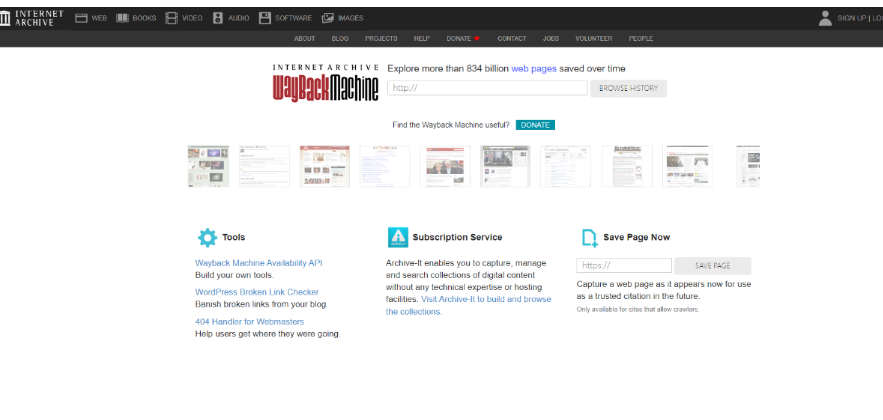The height and width of the screenshot is (420, 883).
Task: Open the Blog menu item
Action: pyautogui.click(x=340, y=38)
